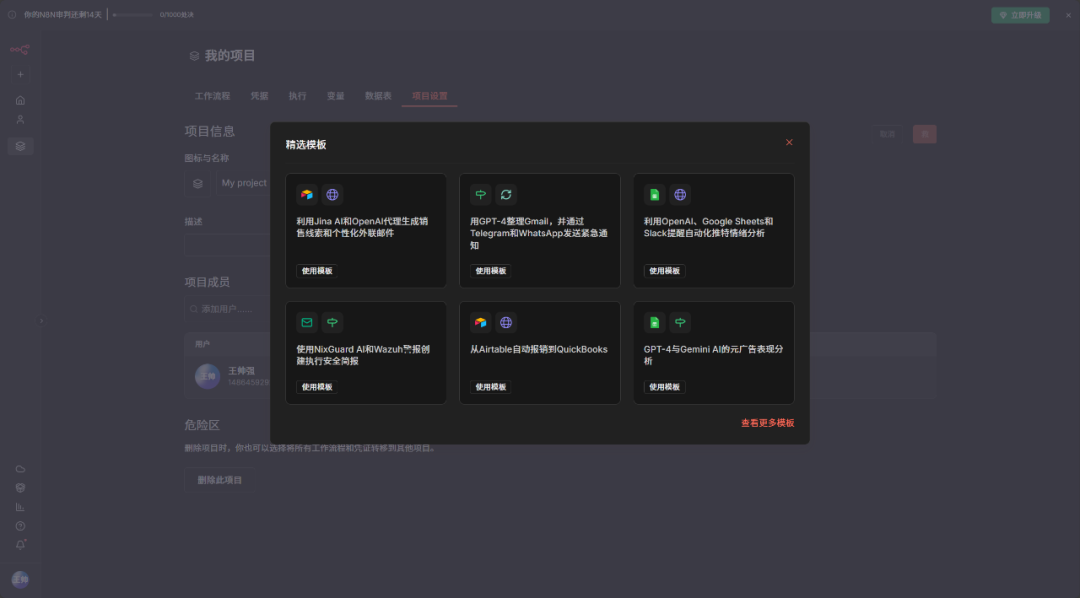This screenshot has height=598, width=1080.
Task: Click the 删除此项目 button
Action: click(220, 480)
